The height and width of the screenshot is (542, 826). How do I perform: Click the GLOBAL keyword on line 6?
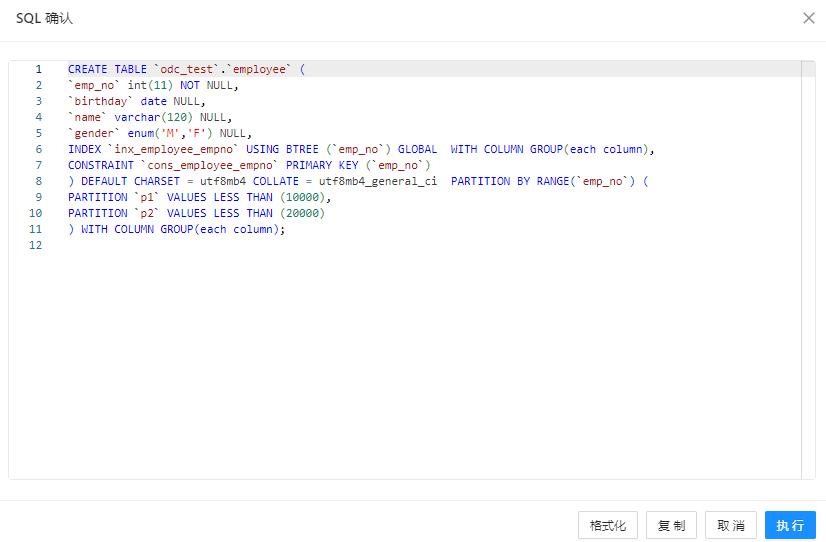tap(417, 150)
